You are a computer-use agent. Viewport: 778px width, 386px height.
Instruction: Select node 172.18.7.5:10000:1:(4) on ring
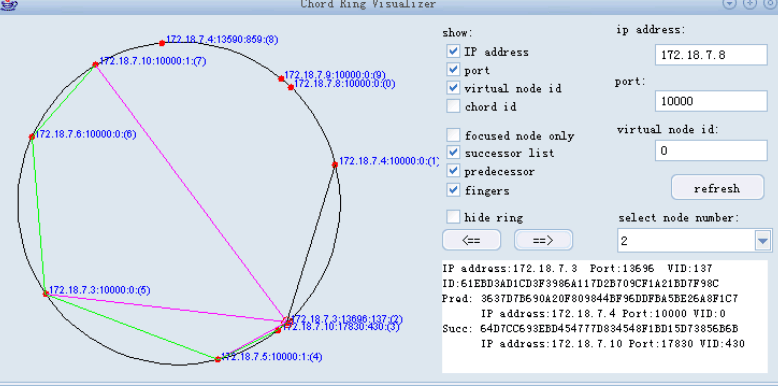pos(217,359)
